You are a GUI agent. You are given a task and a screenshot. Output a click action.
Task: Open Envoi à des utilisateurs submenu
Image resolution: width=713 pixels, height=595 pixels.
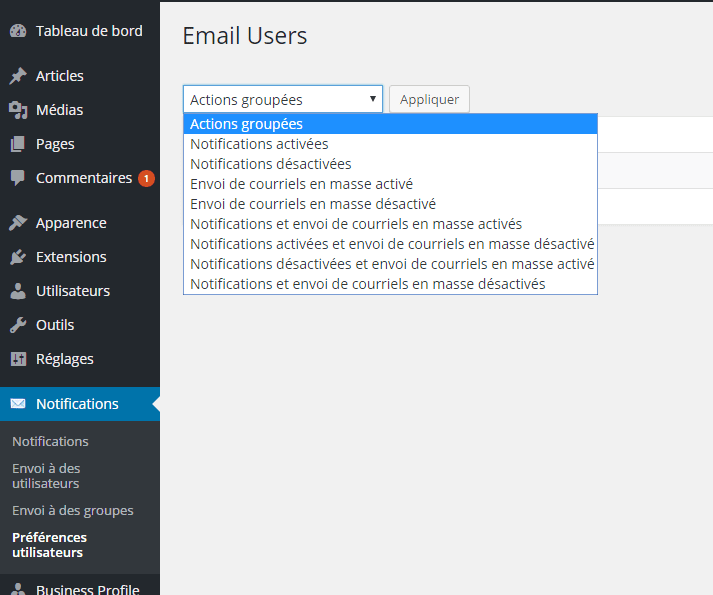coord(46,476)
